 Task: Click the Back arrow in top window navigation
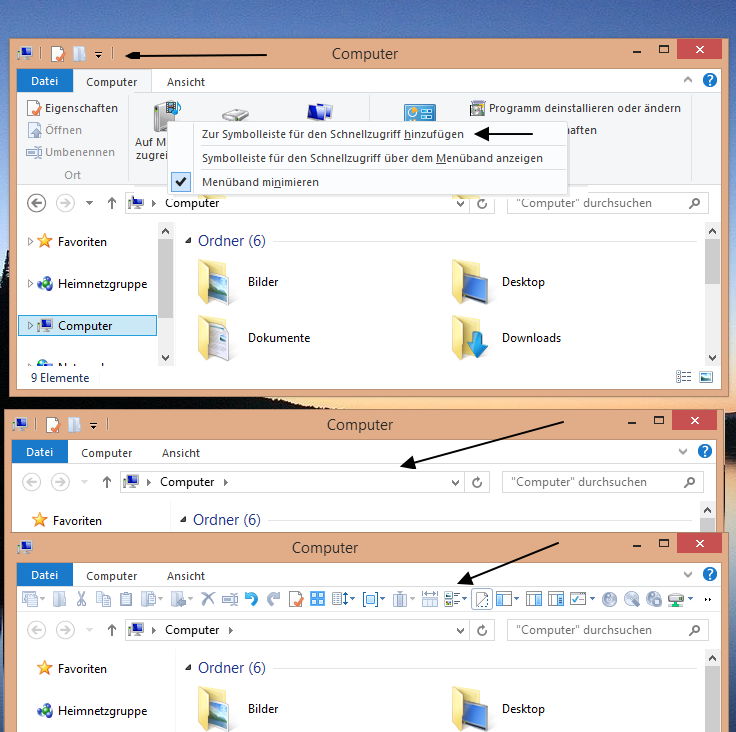(x=36, y=203)
